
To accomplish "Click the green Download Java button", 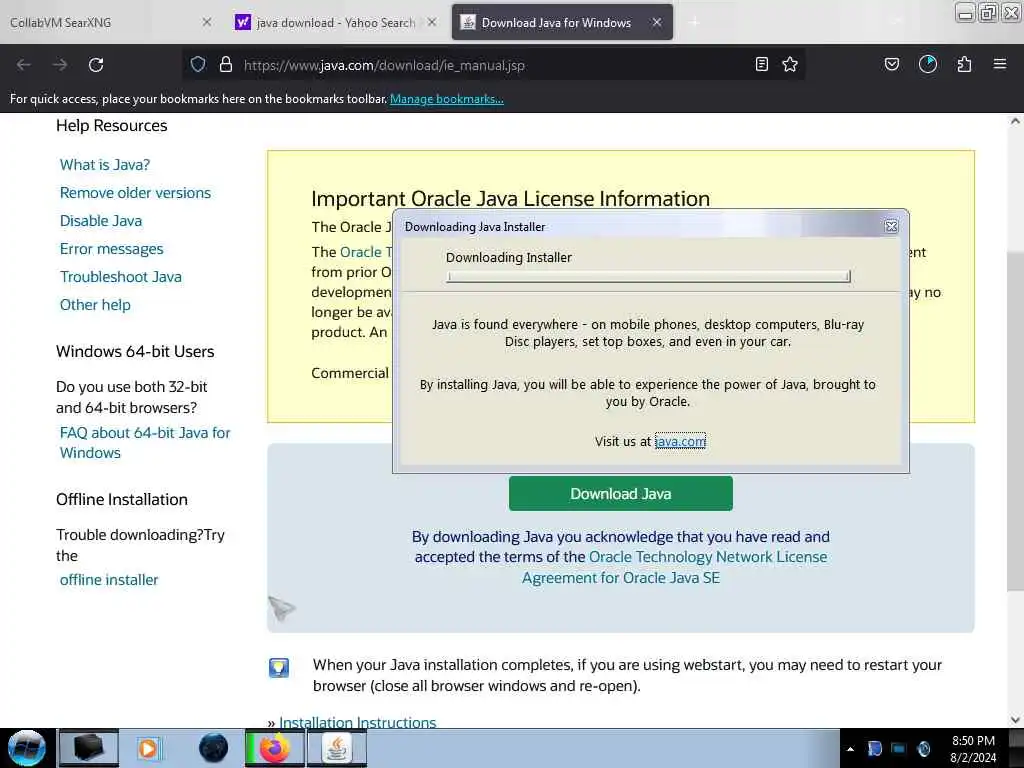I will click(x=620, y=494).
